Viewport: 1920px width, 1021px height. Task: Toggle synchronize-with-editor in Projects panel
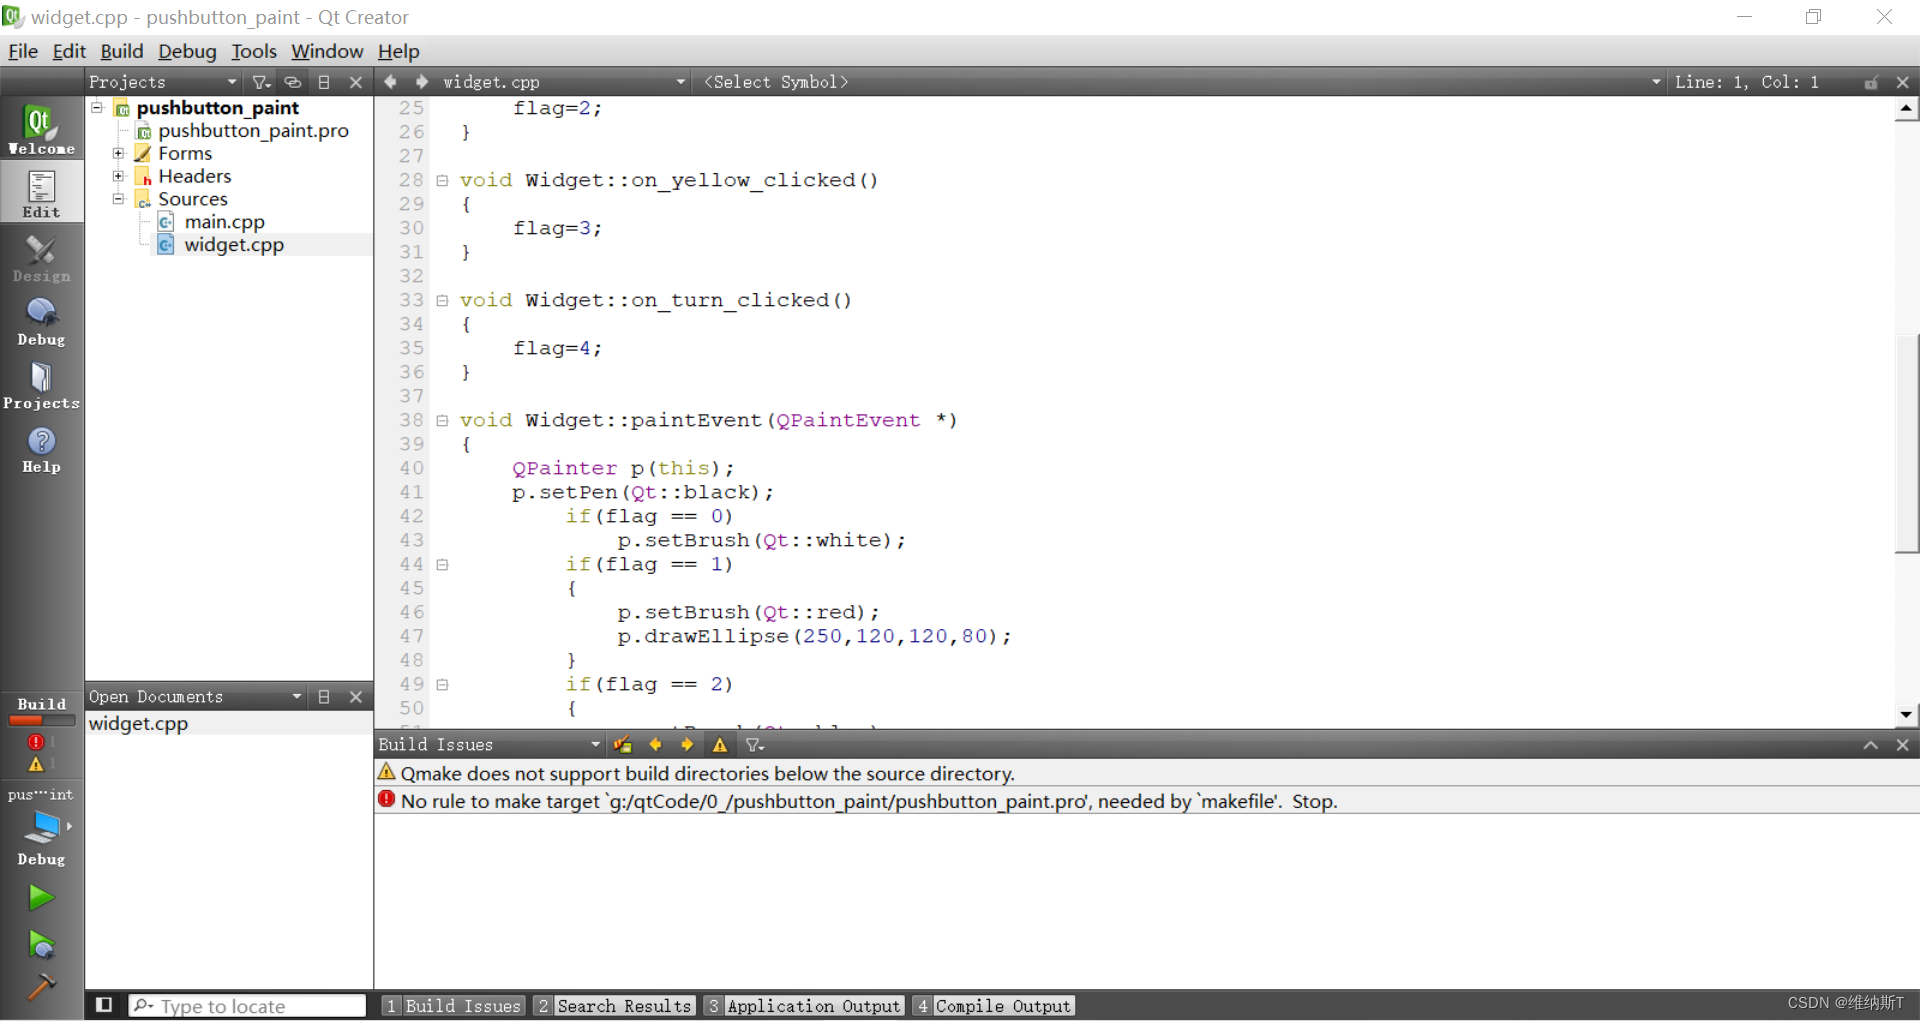click(x=292, y=82)
